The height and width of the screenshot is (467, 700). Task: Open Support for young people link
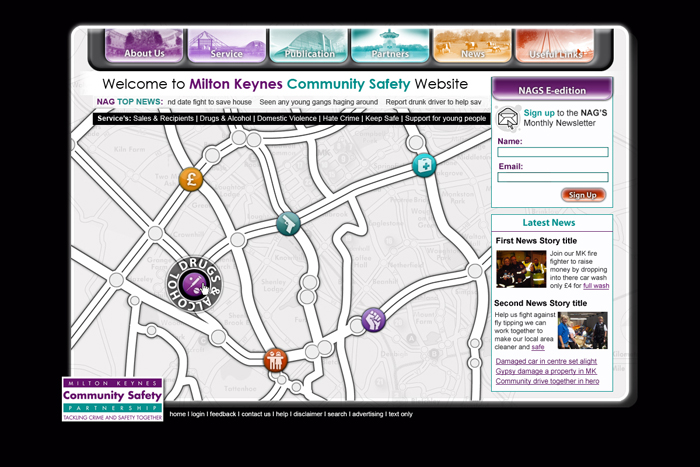(x=446, y=119)
